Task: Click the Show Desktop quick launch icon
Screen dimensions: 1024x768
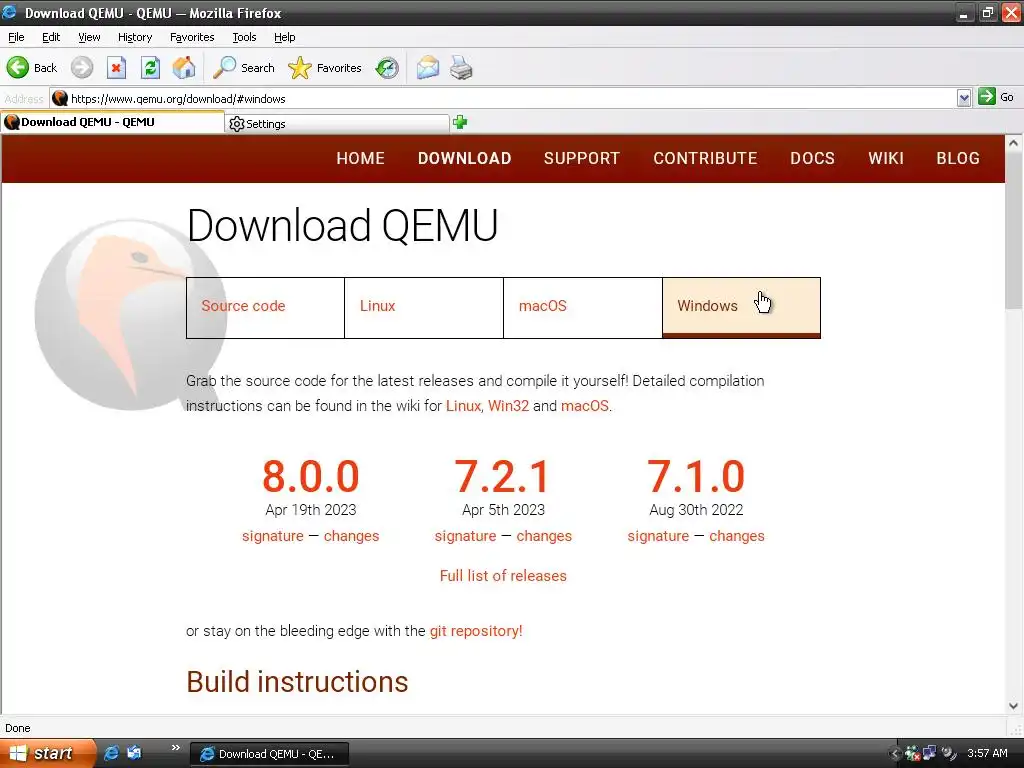Action: click(x=134, y=753)
